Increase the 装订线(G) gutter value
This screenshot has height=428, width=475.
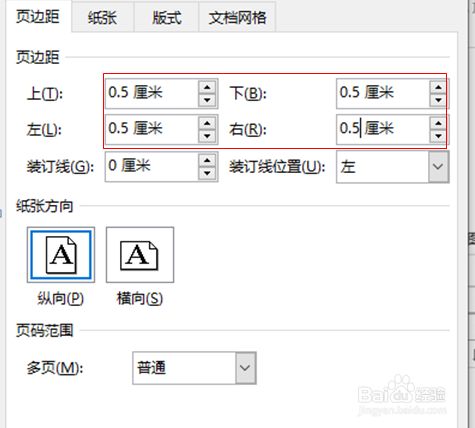point(207,160)
